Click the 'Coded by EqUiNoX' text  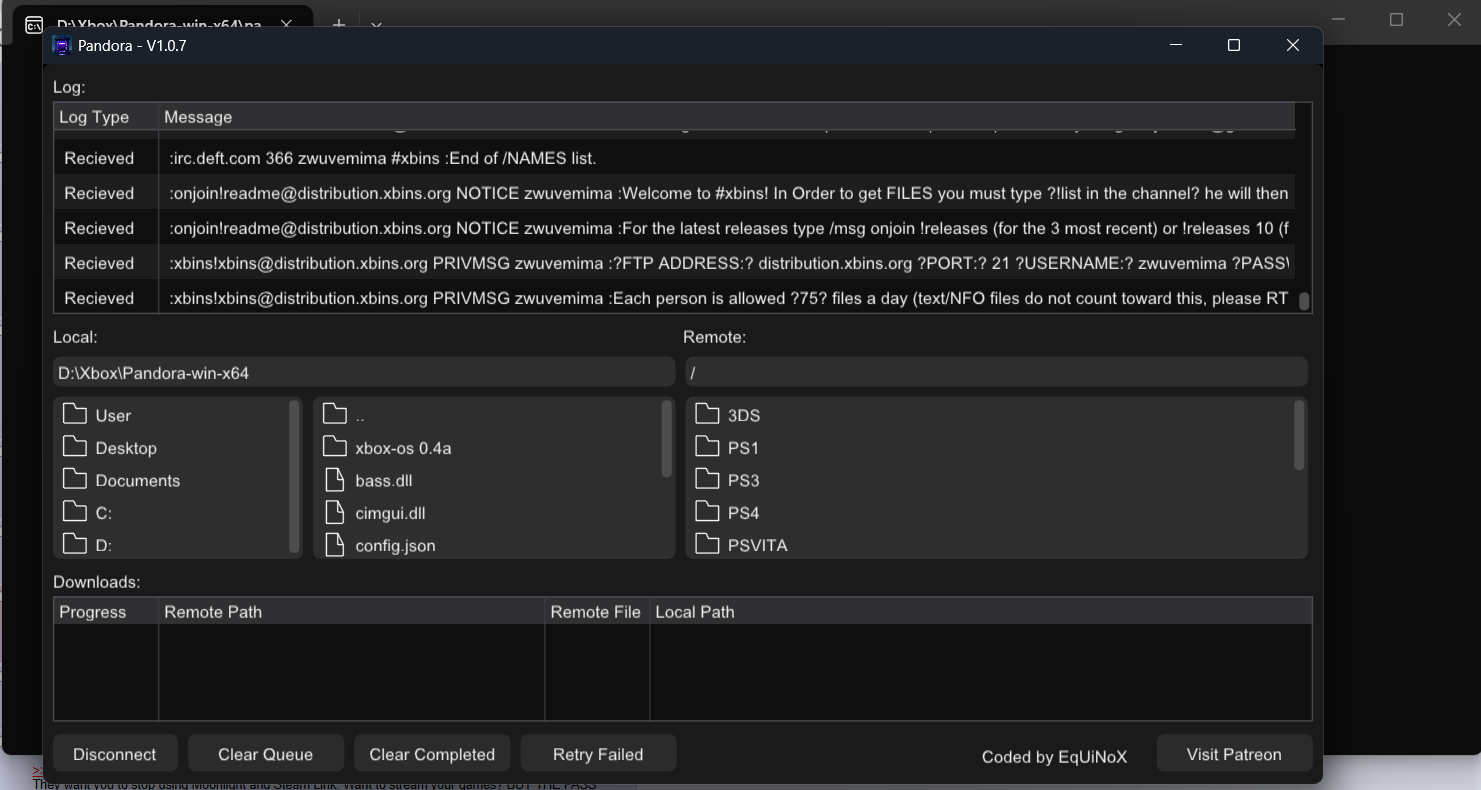pos(1054,757)
